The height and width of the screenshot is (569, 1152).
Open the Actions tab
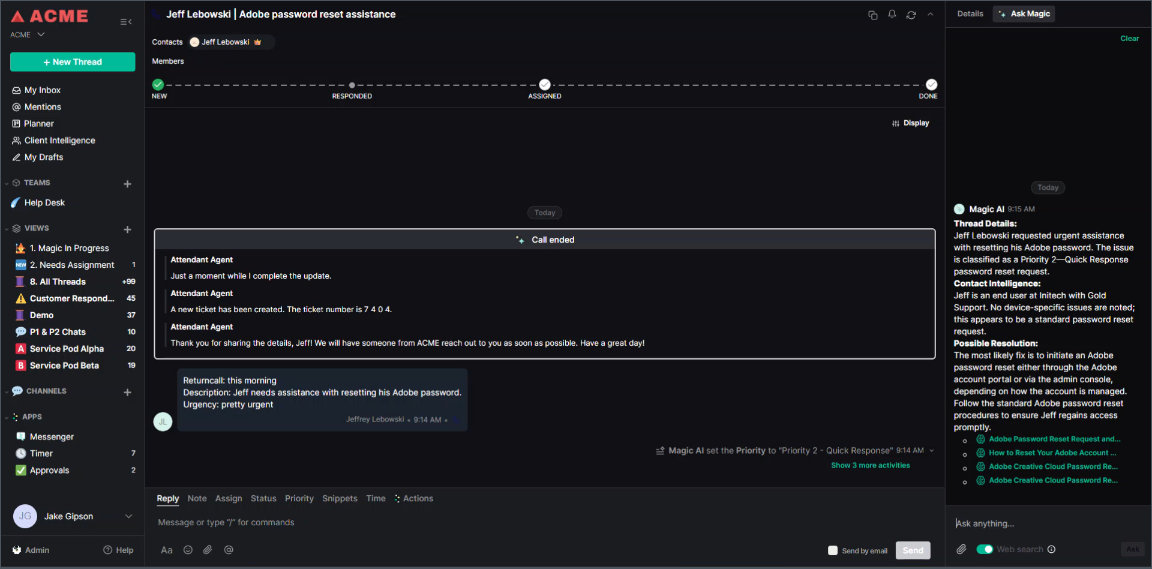click(x=414, y=498)
